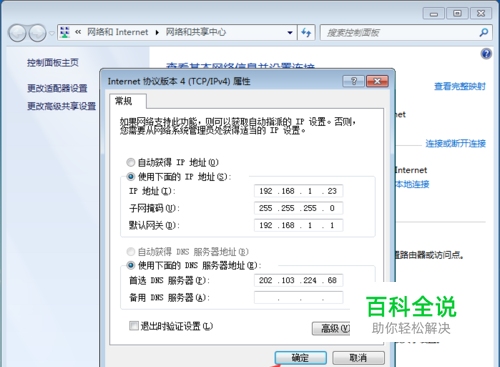Open the blue help icon in Network Center
The height and width of the screenshot is (367, 500).
tap(486, 54)
